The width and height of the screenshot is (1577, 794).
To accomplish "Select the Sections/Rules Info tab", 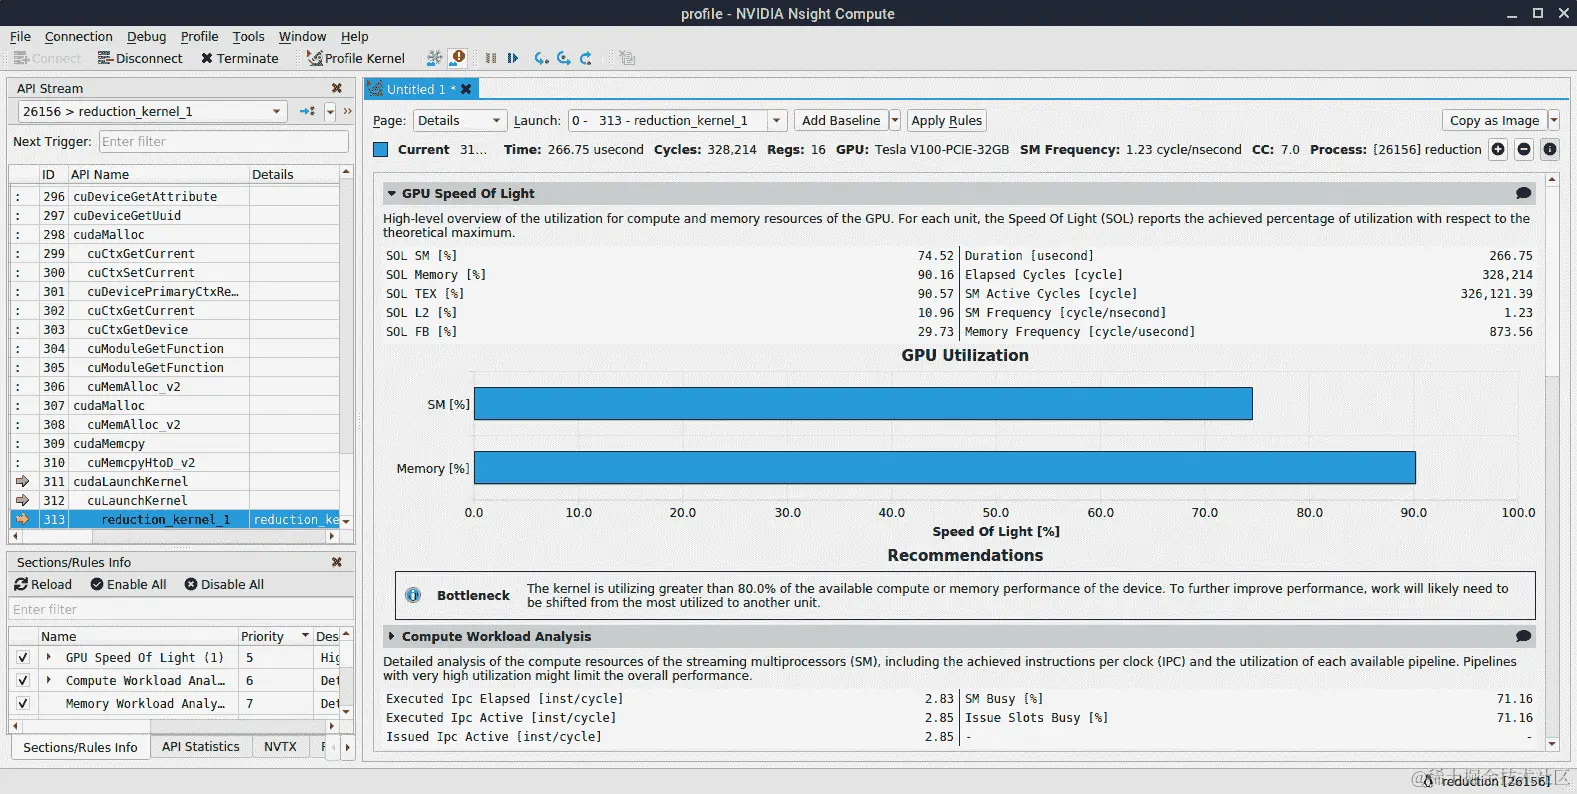I will 80,747.
